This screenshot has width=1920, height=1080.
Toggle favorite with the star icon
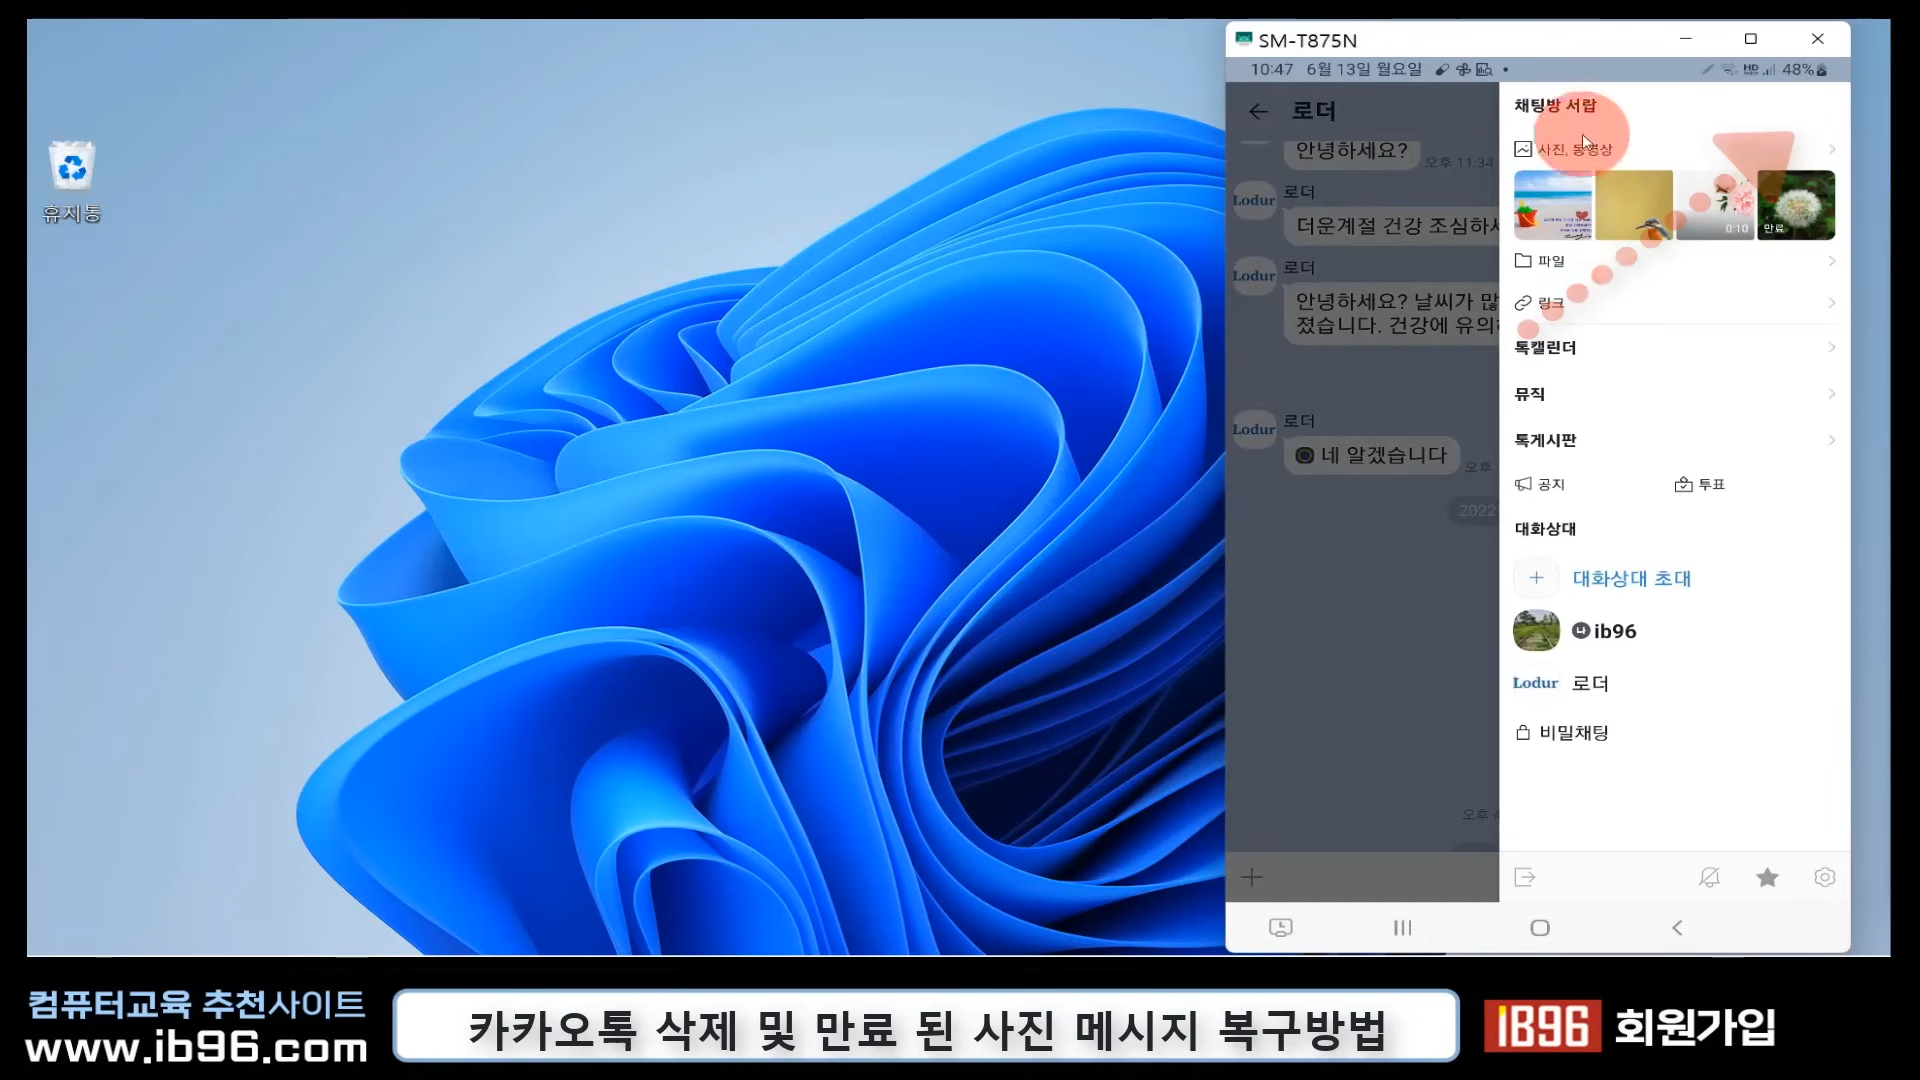point(1767,878)
